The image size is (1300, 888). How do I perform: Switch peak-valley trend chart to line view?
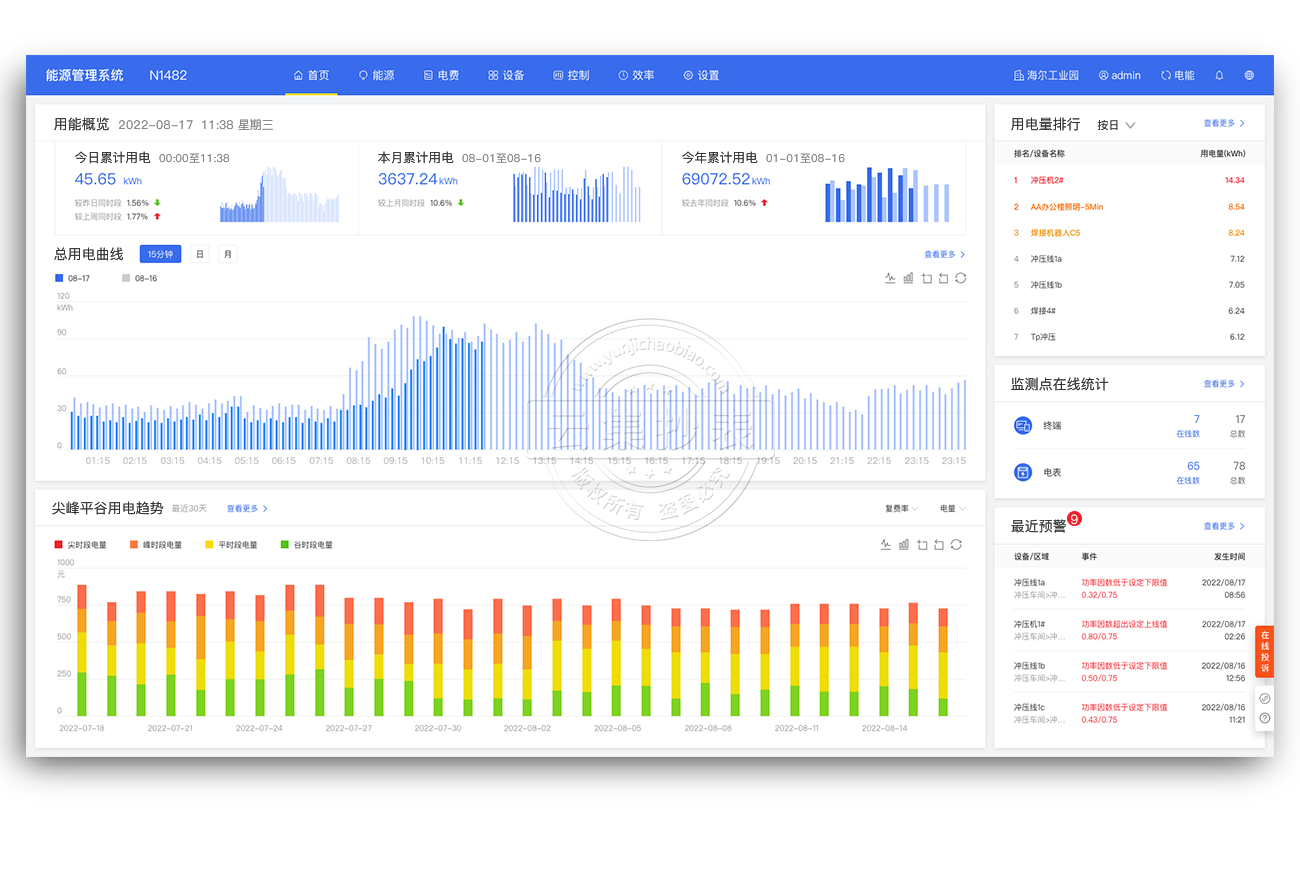tap(885, 544)
